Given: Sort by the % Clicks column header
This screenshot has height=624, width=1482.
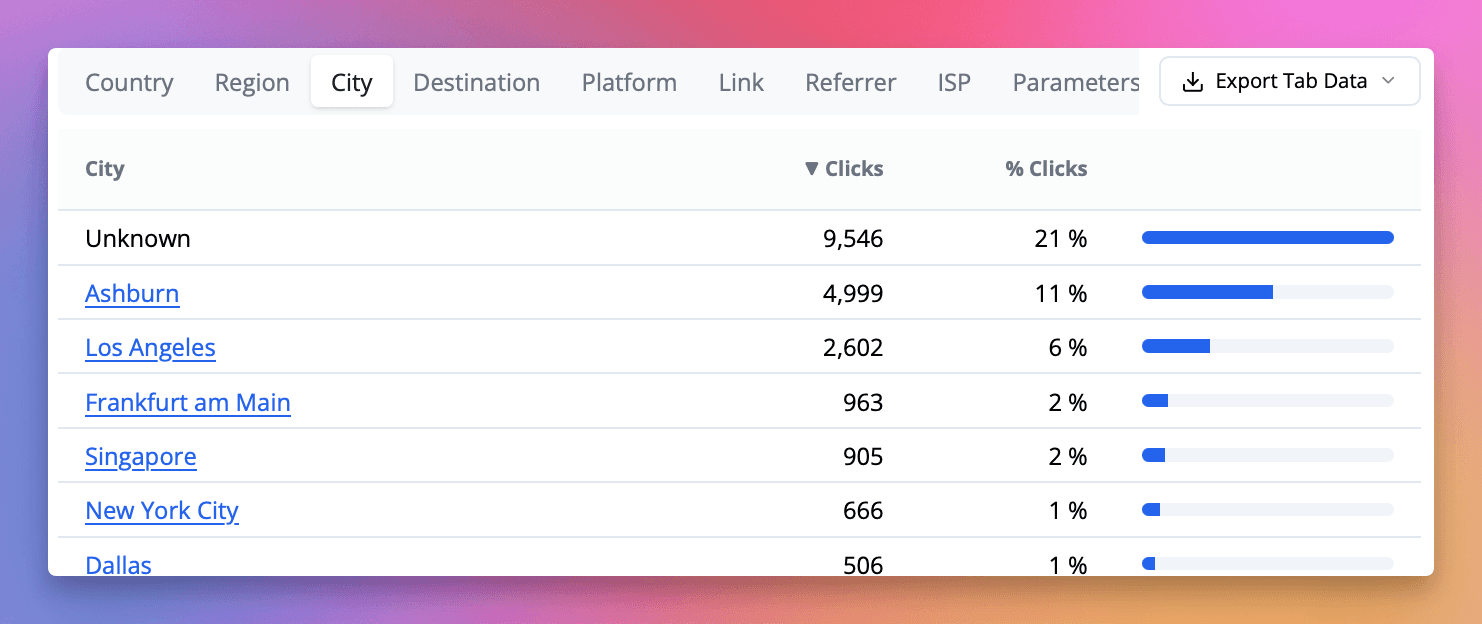Looking at the screenshot, I should click(x=1046, y=169).
